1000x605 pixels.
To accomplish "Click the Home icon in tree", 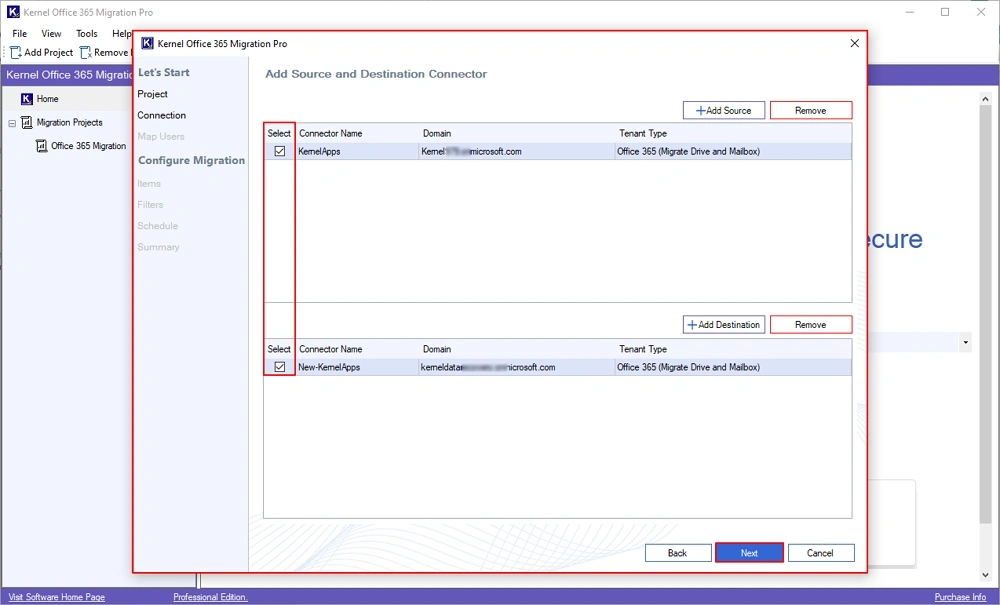I will click(27, 99).
